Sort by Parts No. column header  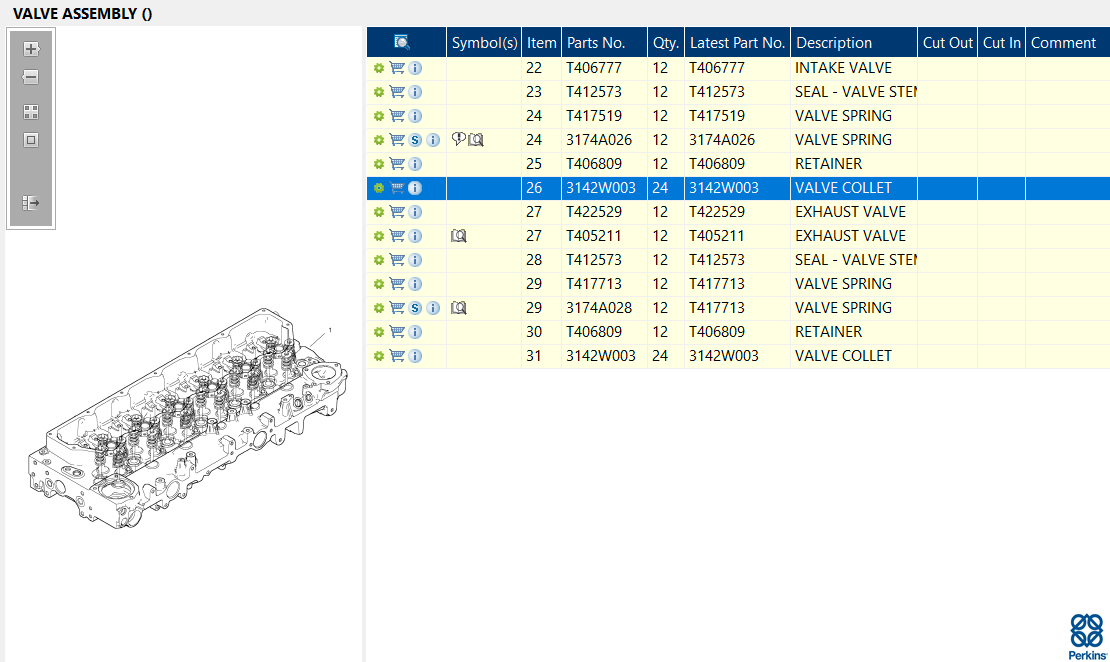point(596,43)
